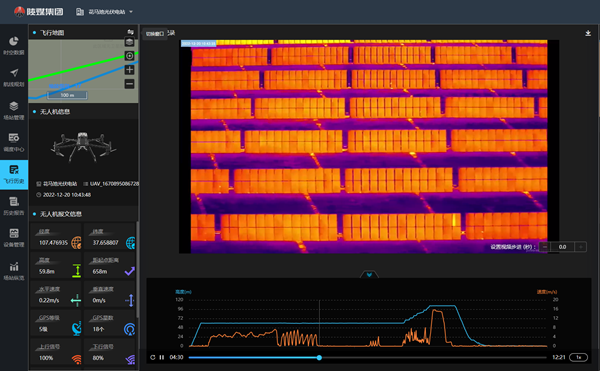Replay the flight video from start
600x371 pixels.
tap(153, 357)
